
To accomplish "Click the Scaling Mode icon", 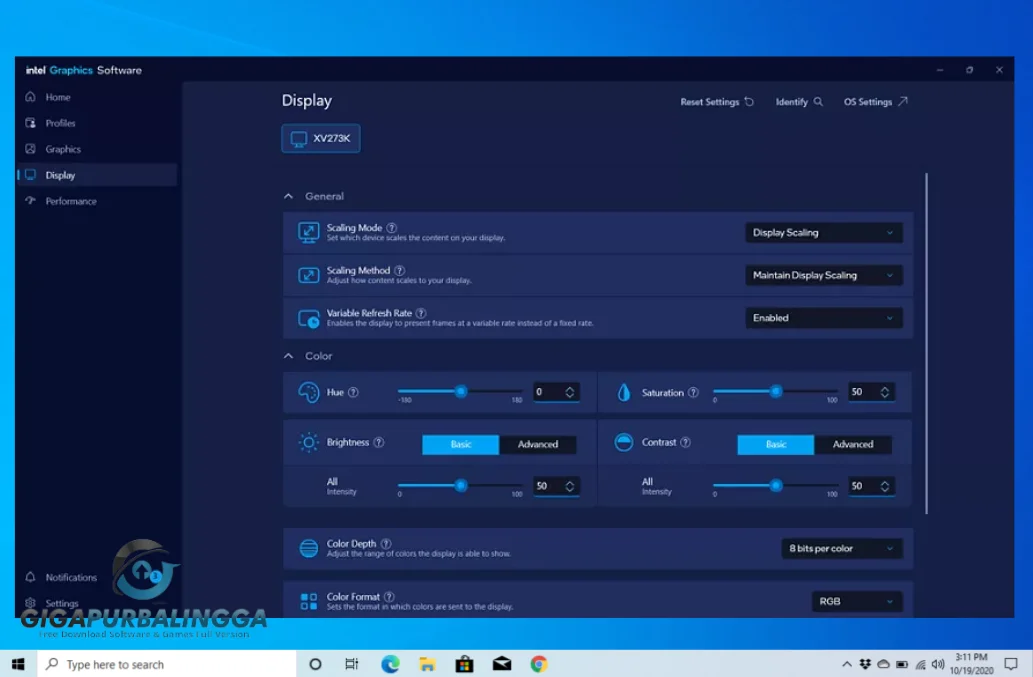I will (x=308, y=232).
